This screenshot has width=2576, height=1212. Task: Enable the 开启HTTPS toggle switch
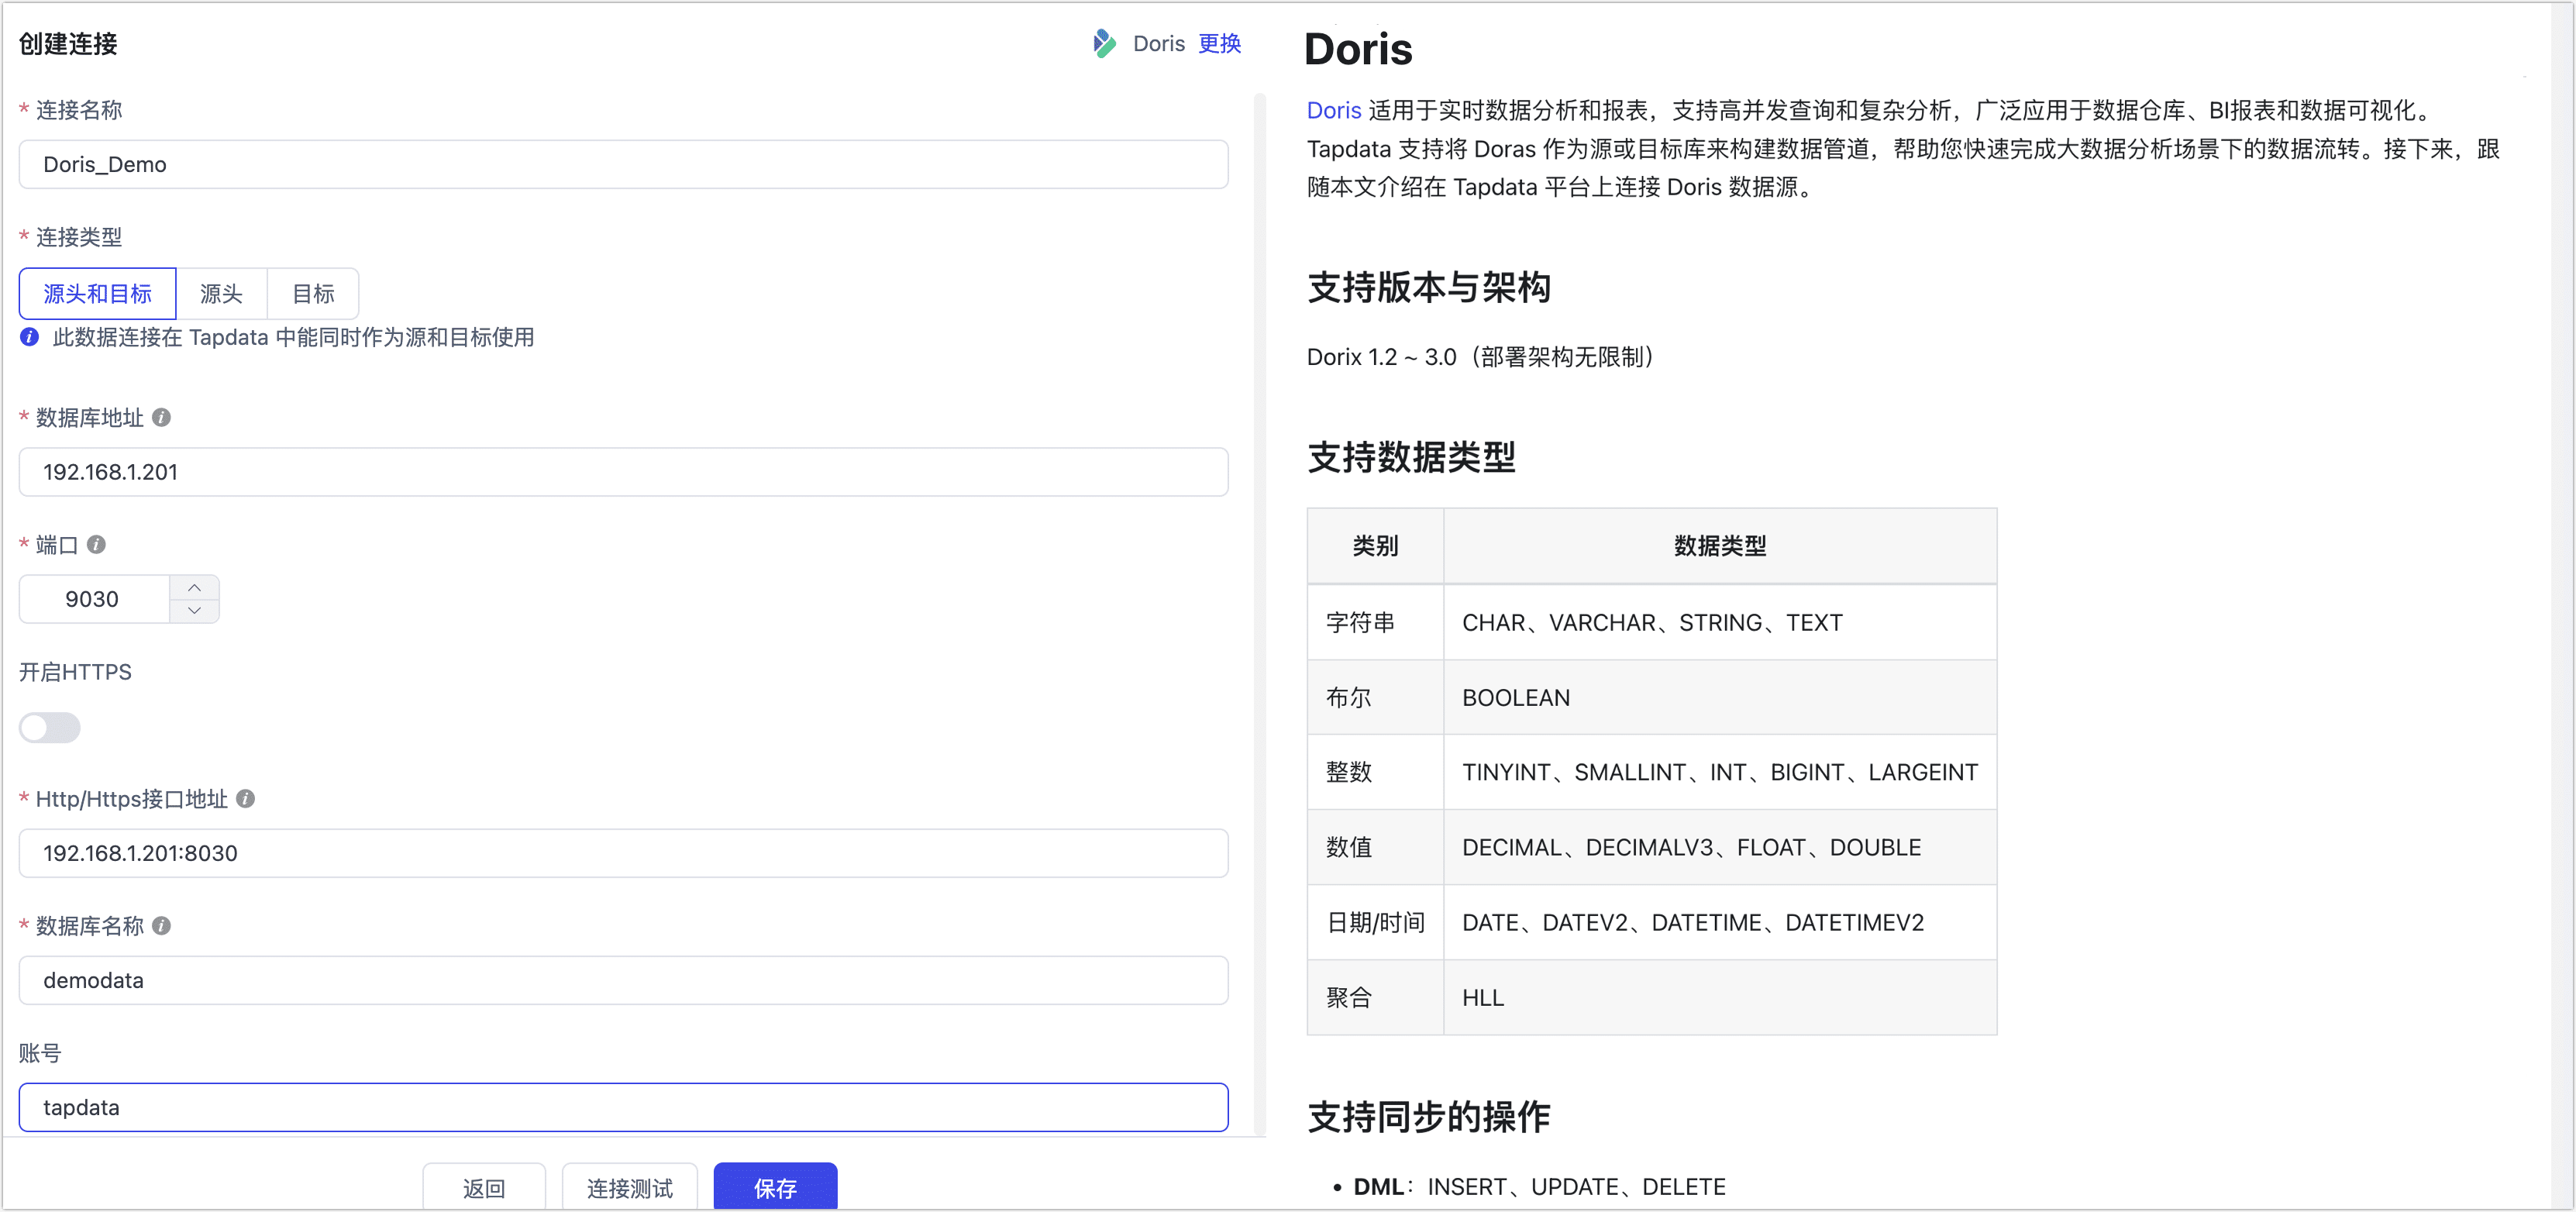click(49, 728)
